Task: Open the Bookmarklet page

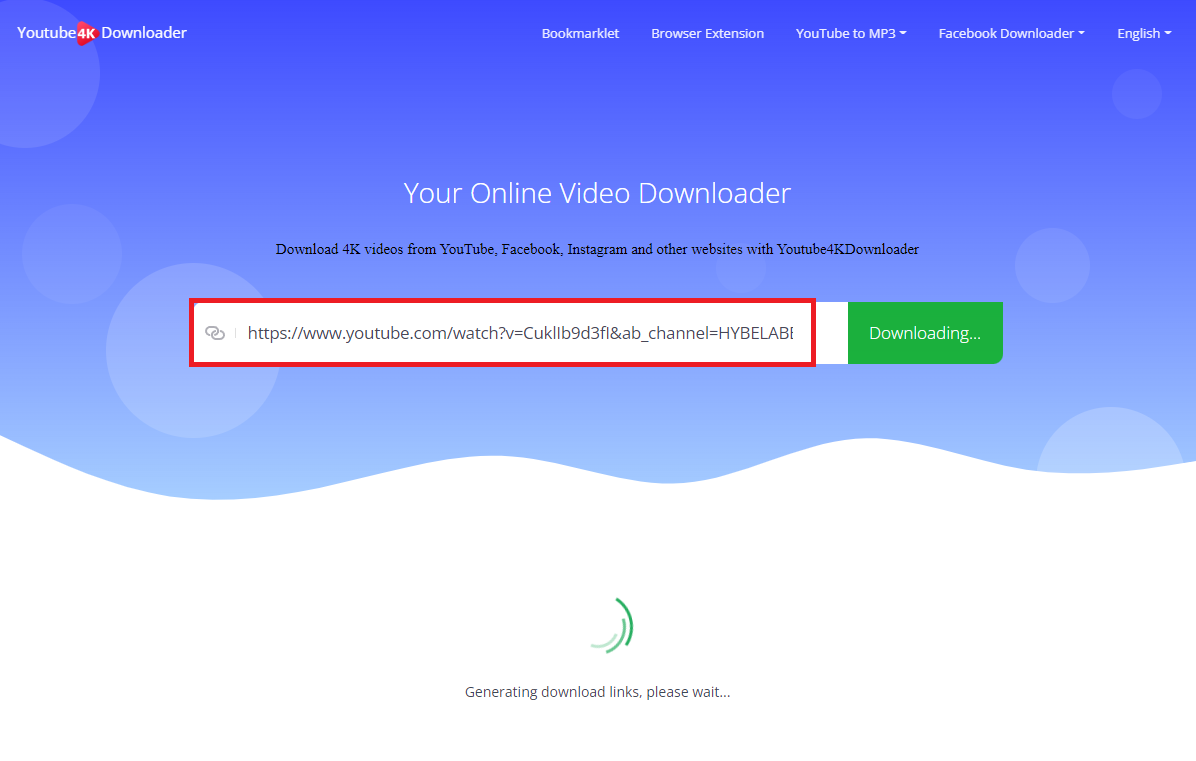Action: (x=580, y=34)
